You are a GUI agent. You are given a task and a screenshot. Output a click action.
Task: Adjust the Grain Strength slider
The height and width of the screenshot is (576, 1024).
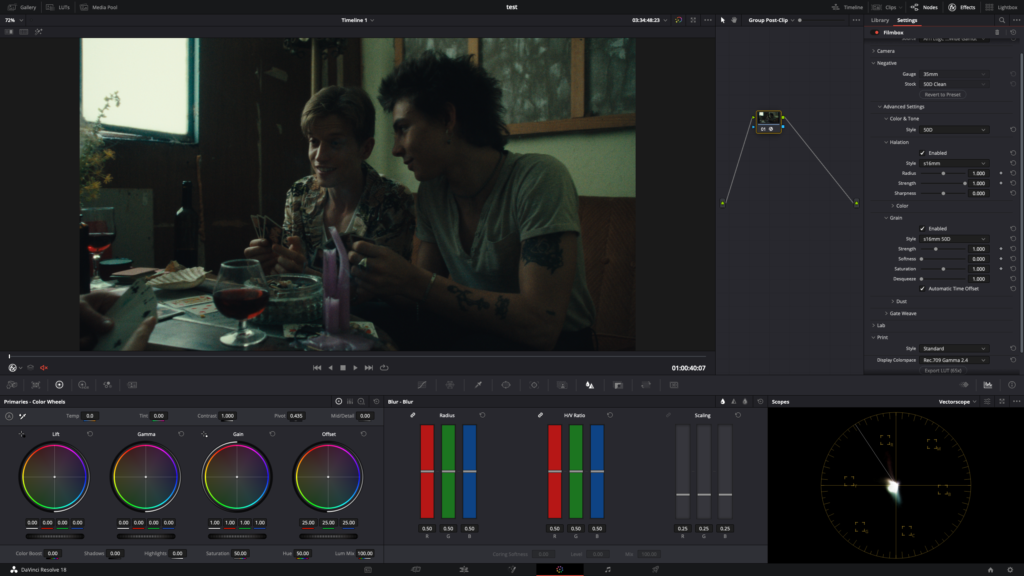(943, 249)
